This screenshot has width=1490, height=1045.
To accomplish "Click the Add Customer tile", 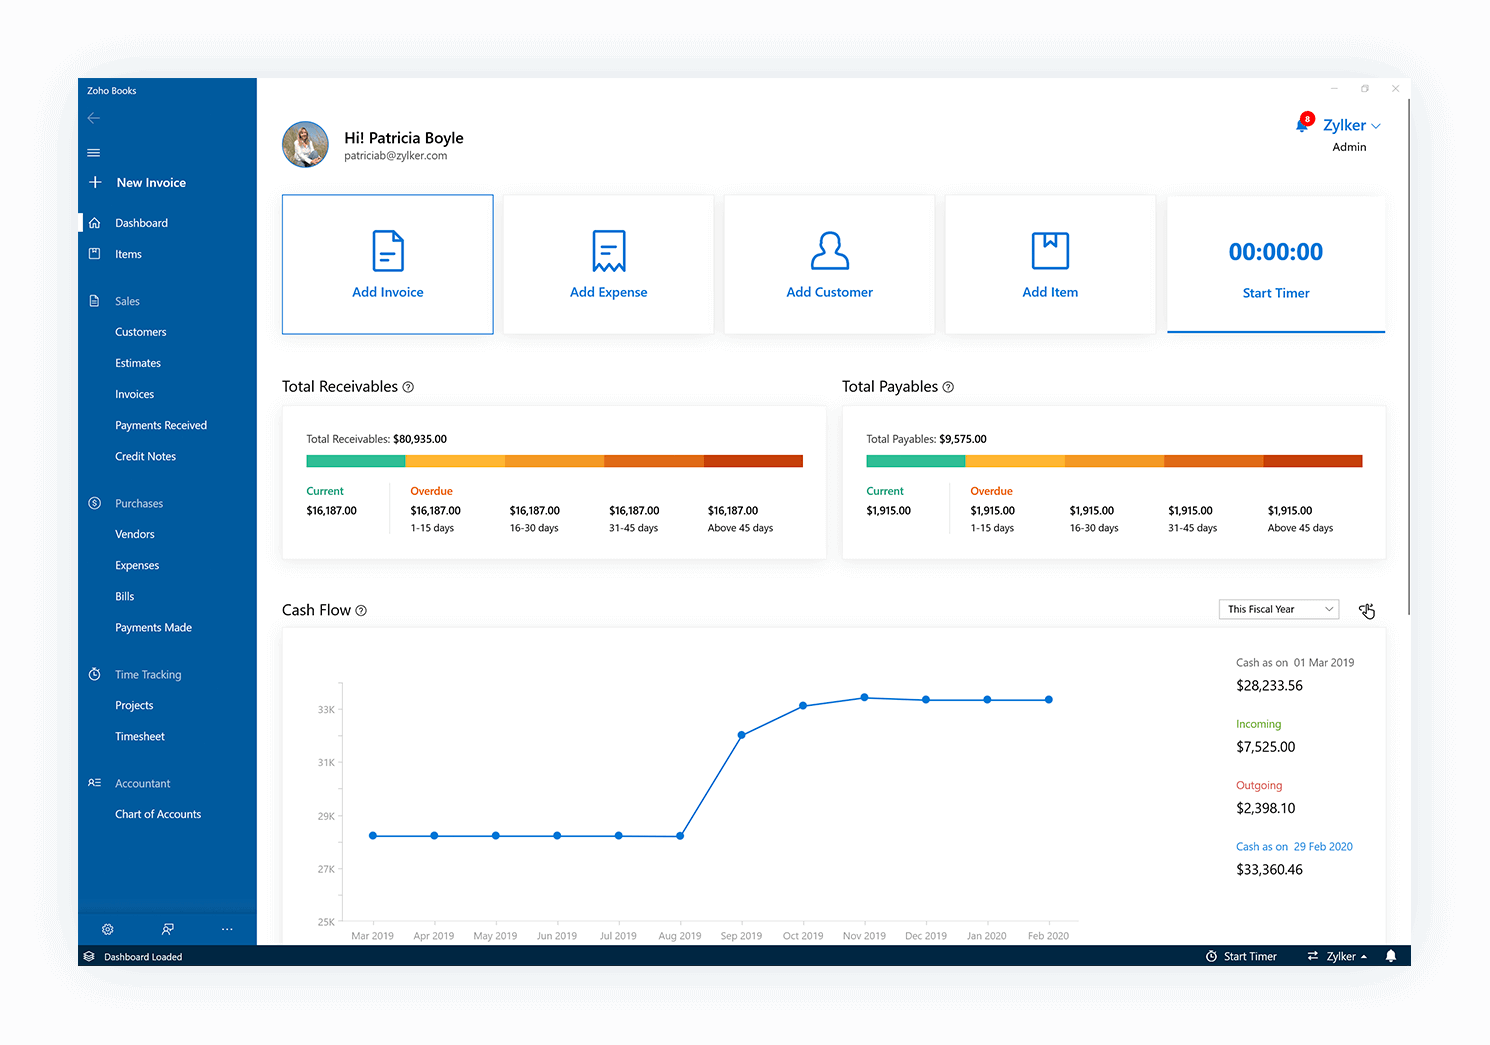I will [829, 264].
